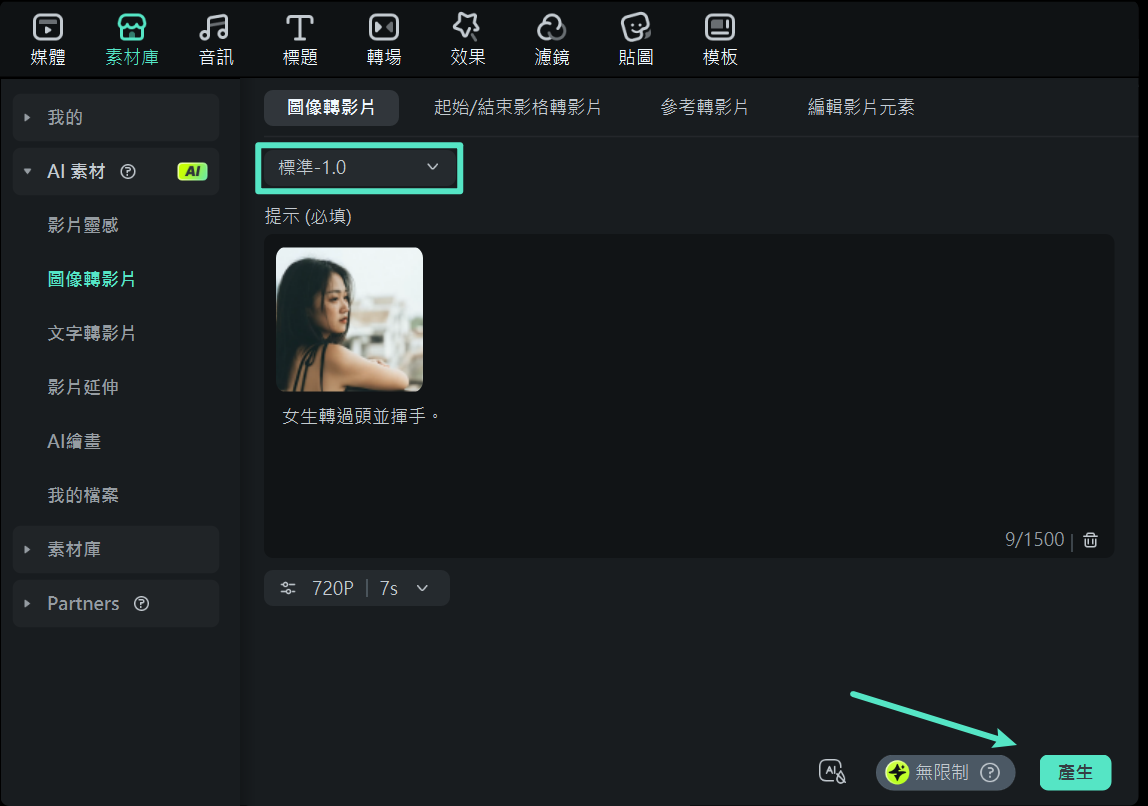Screen dimensions: 1148x806
Task: Open the 轉場 (Transitions) panel
Action: pyautogui.click(x=383, y=38)
